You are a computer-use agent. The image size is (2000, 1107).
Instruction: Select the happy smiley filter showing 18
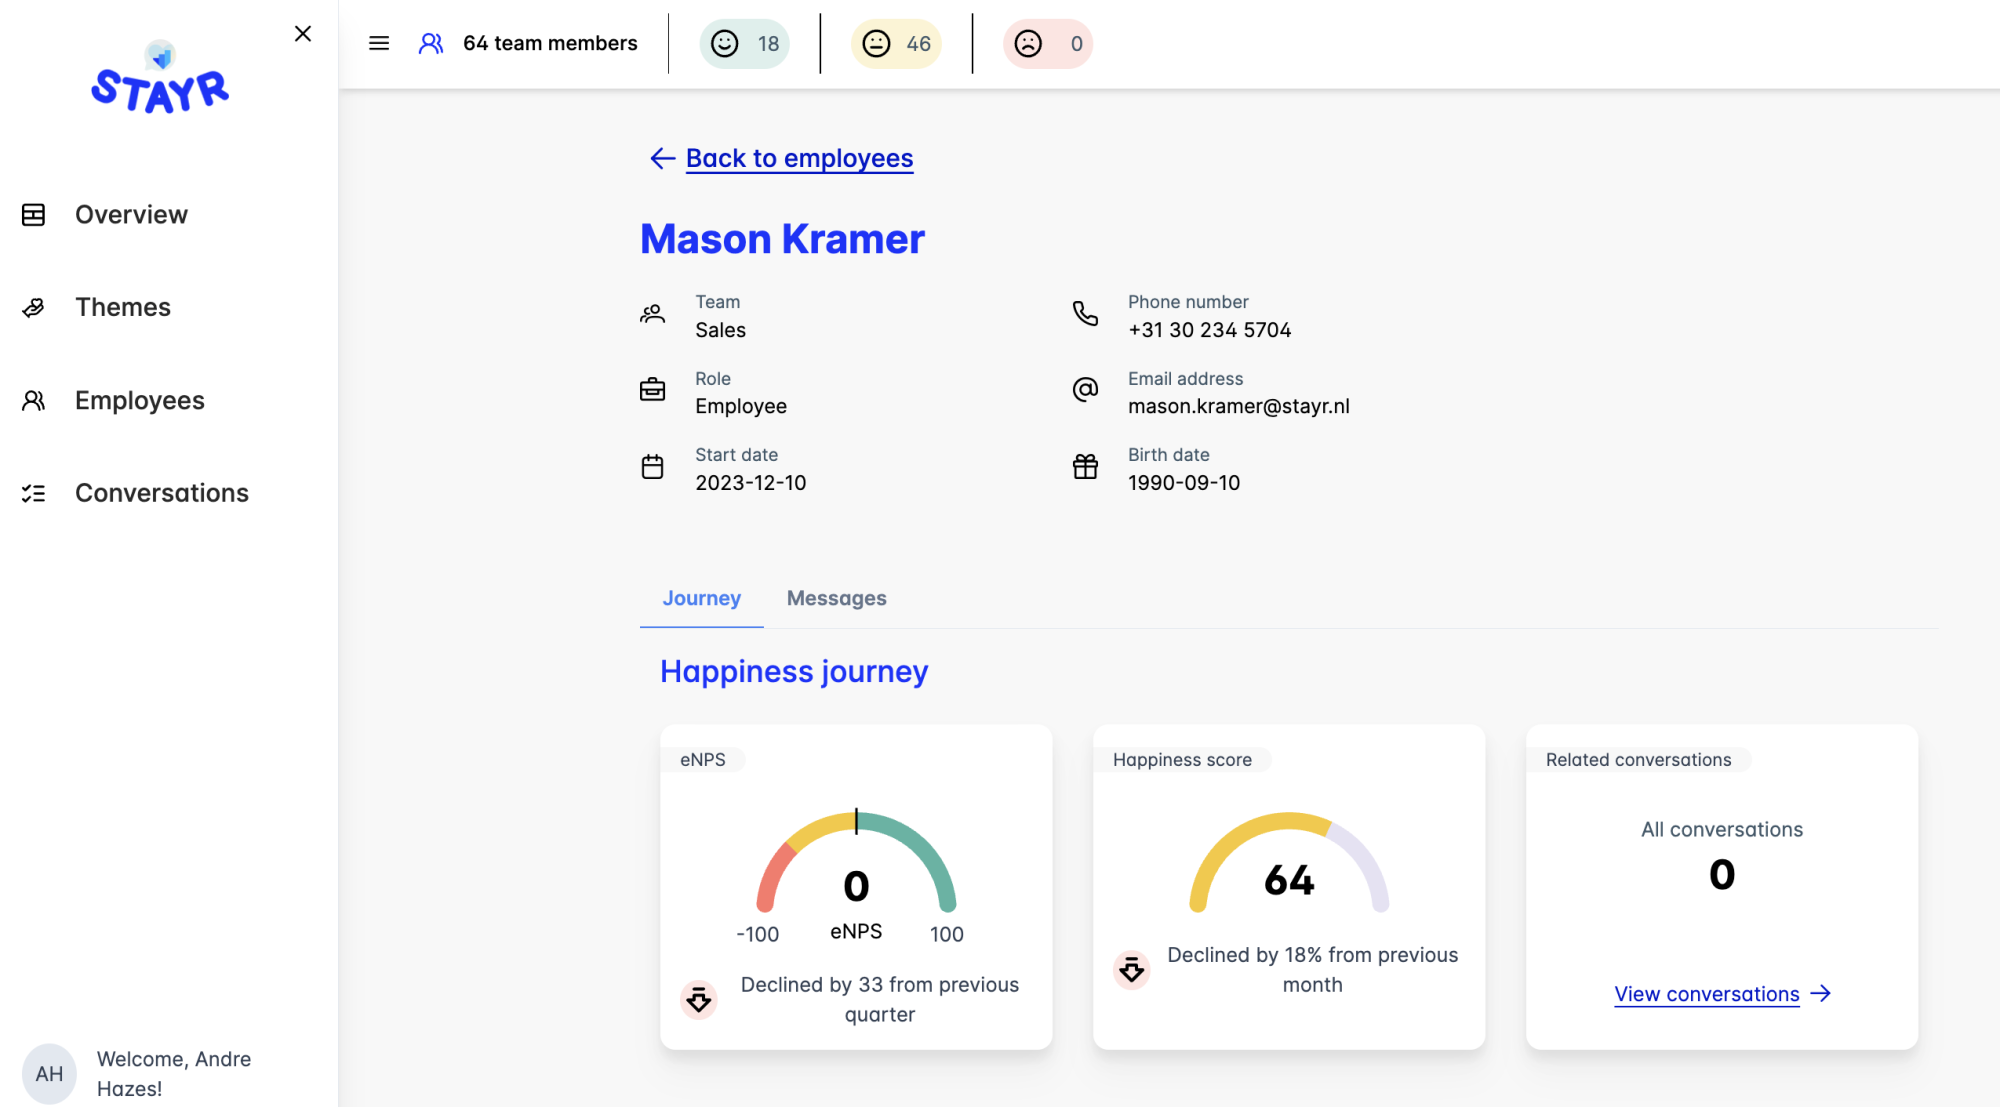click(745, 44)
